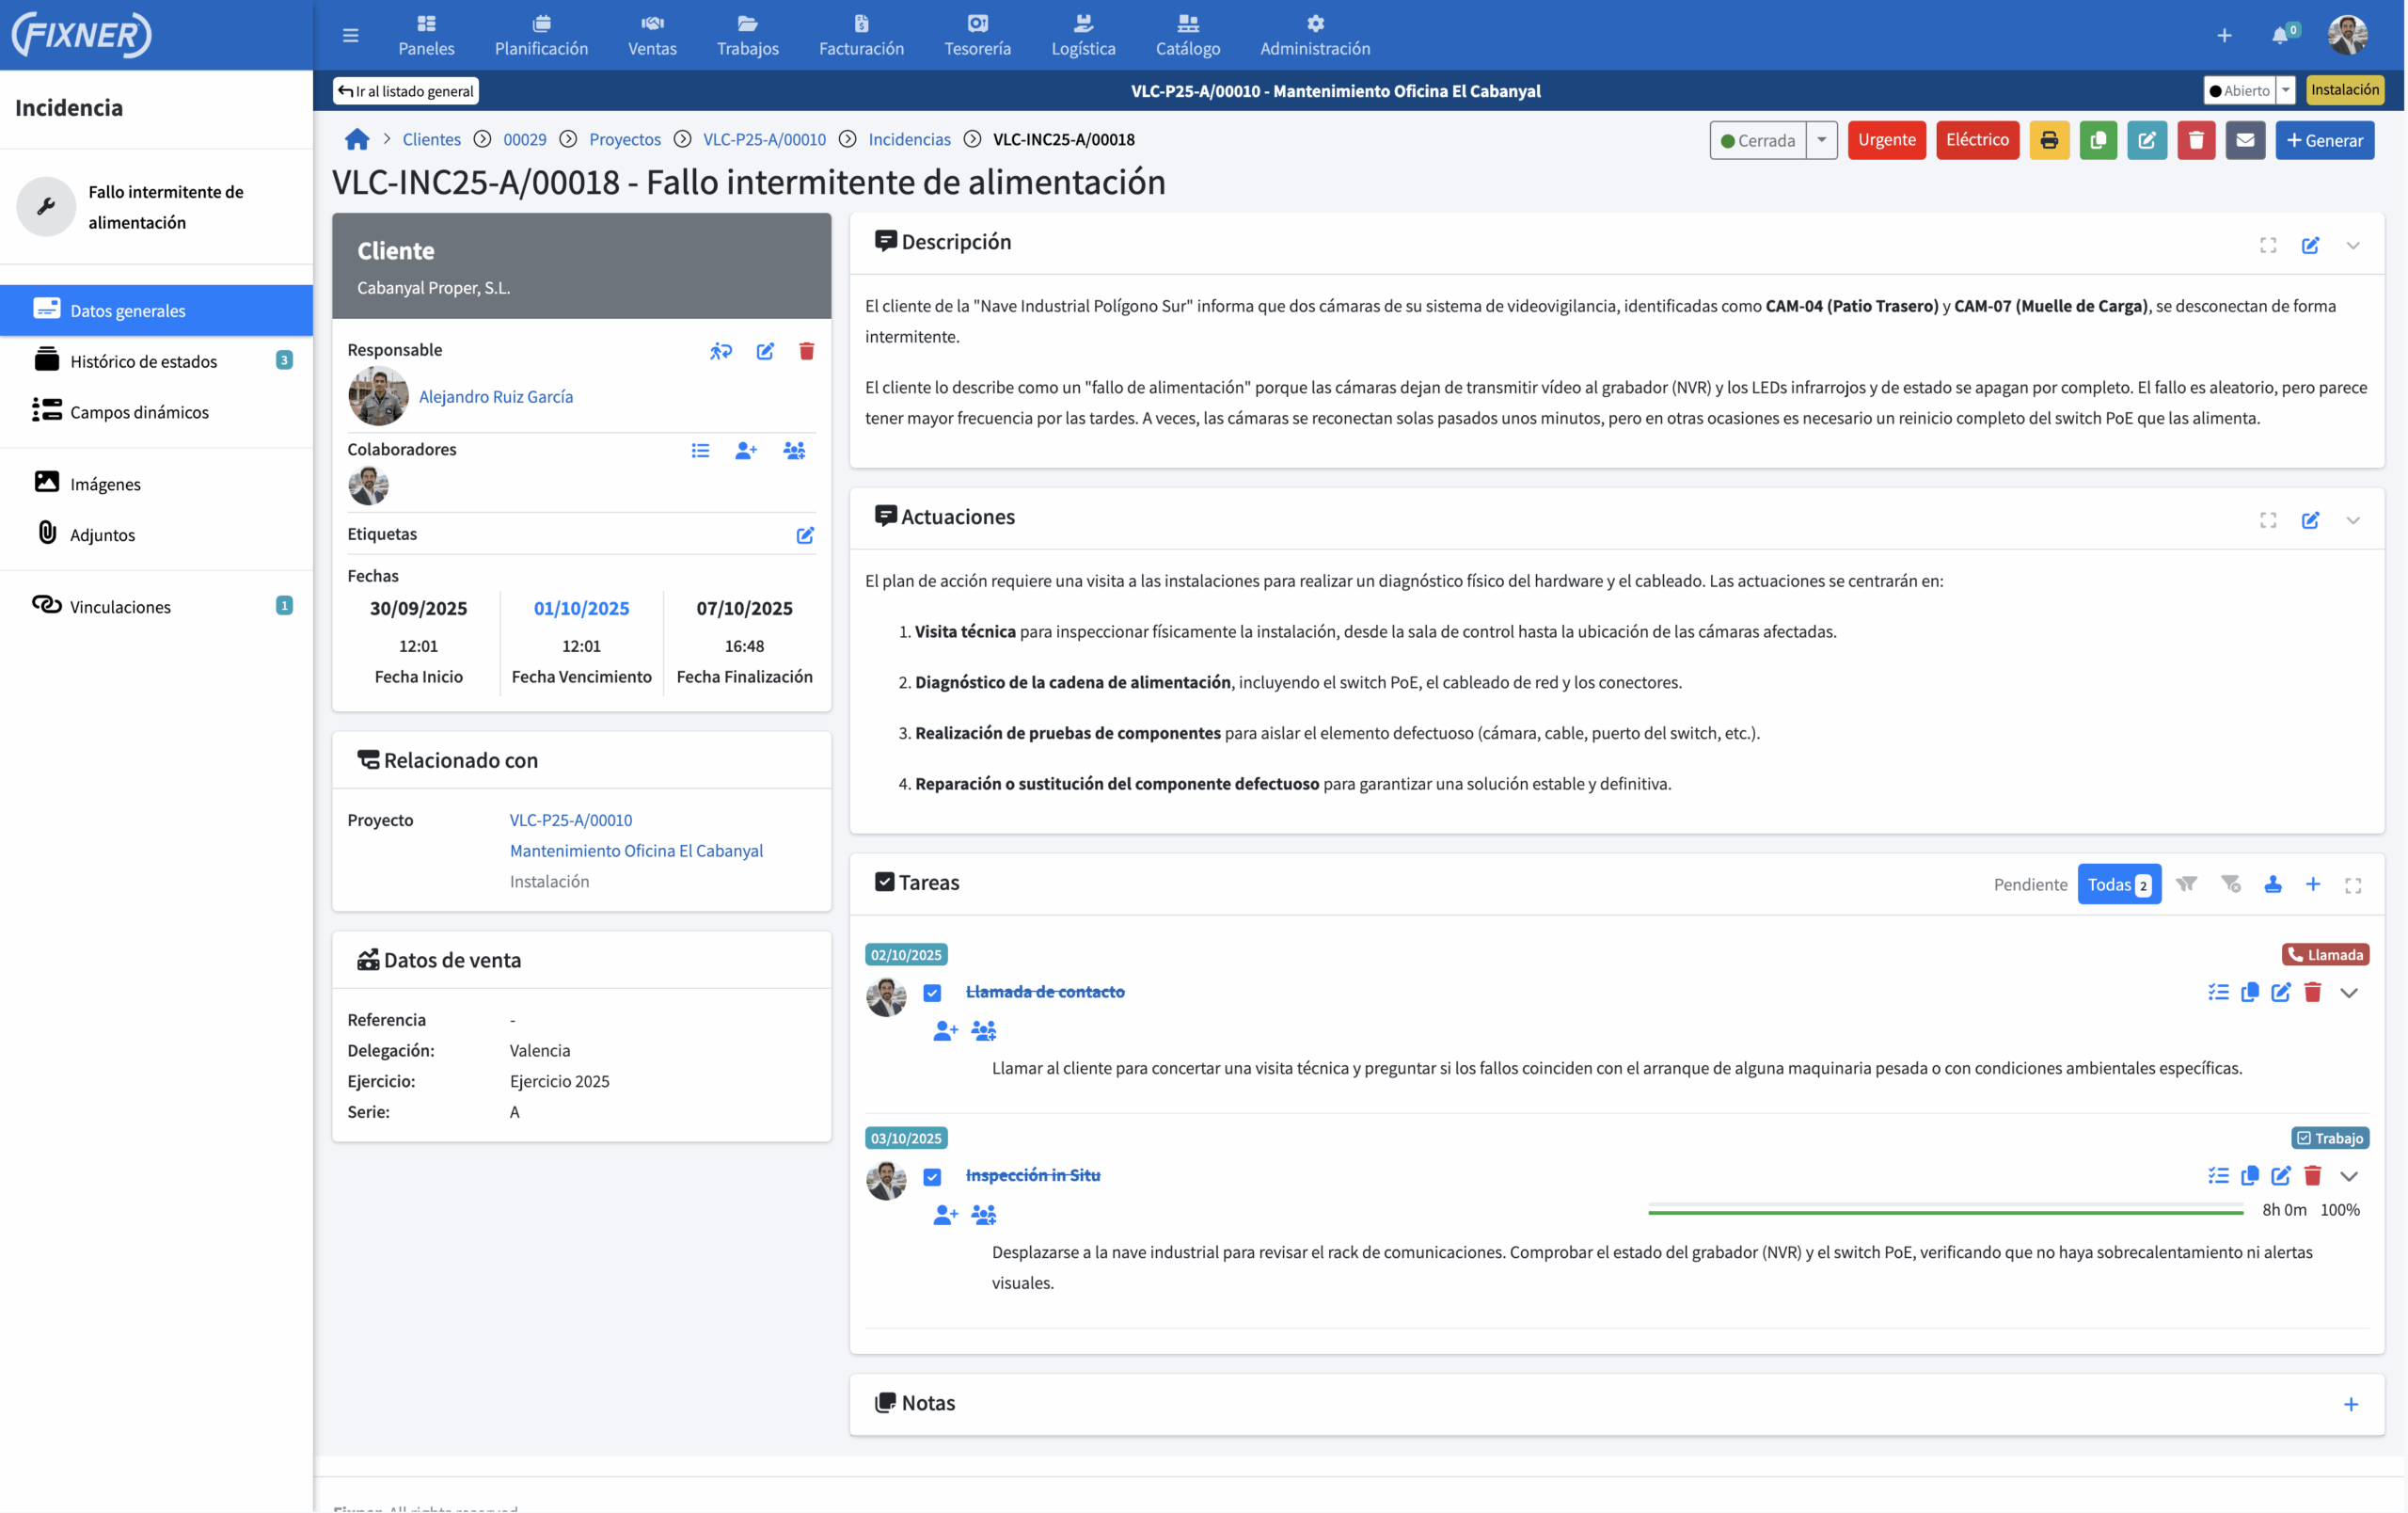The width and height of the screenshot is (2408, 1513).
Task: Click the gray email envelope button
Action: [x=2245, y=140]
